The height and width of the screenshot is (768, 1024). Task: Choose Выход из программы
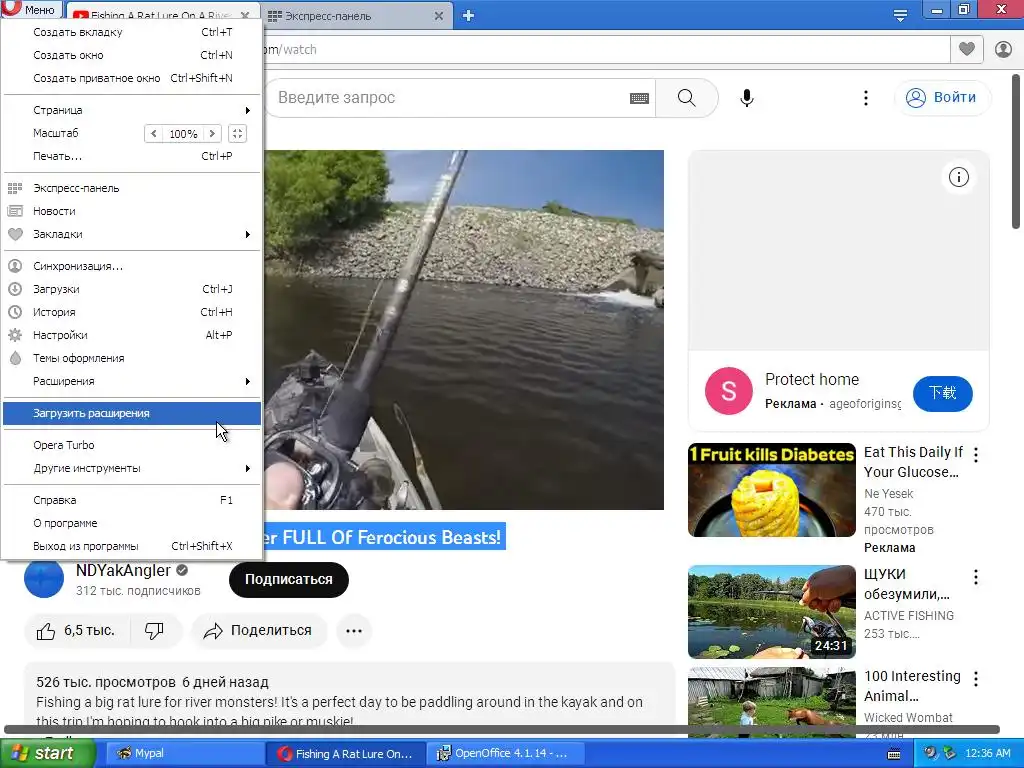[132, 546]
